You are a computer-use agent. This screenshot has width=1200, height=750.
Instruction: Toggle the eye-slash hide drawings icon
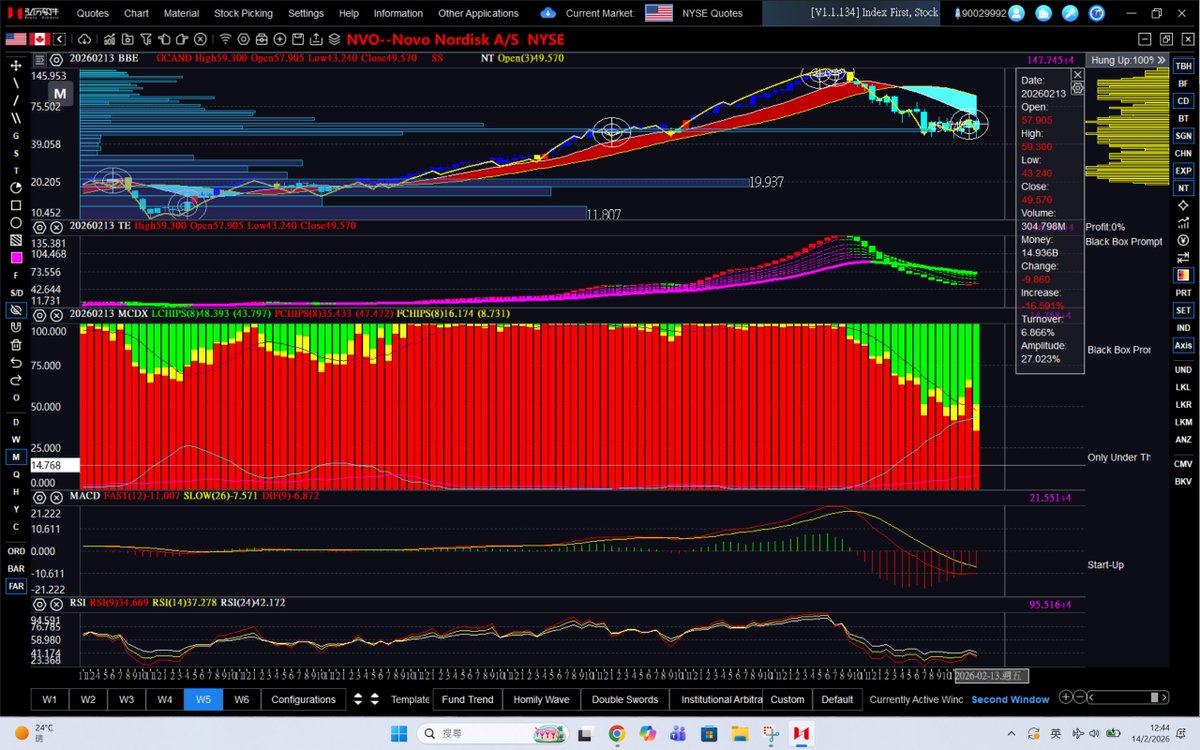[x=16, y=310]
